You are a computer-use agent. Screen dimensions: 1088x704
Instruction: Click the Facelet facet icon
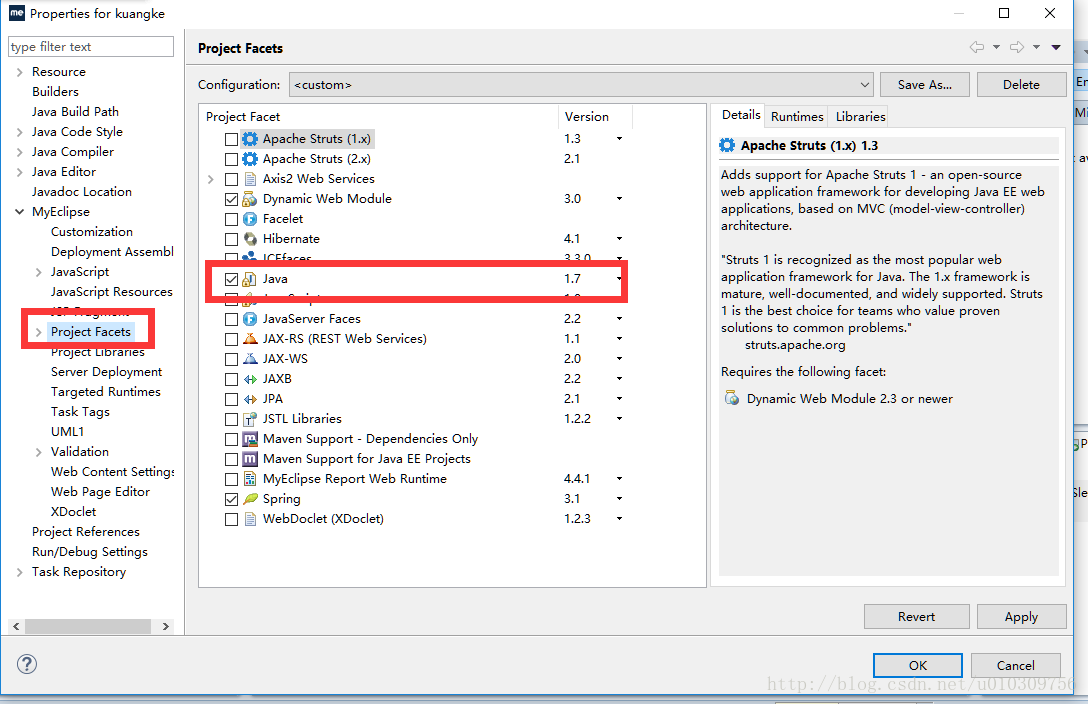click(250, 219)
